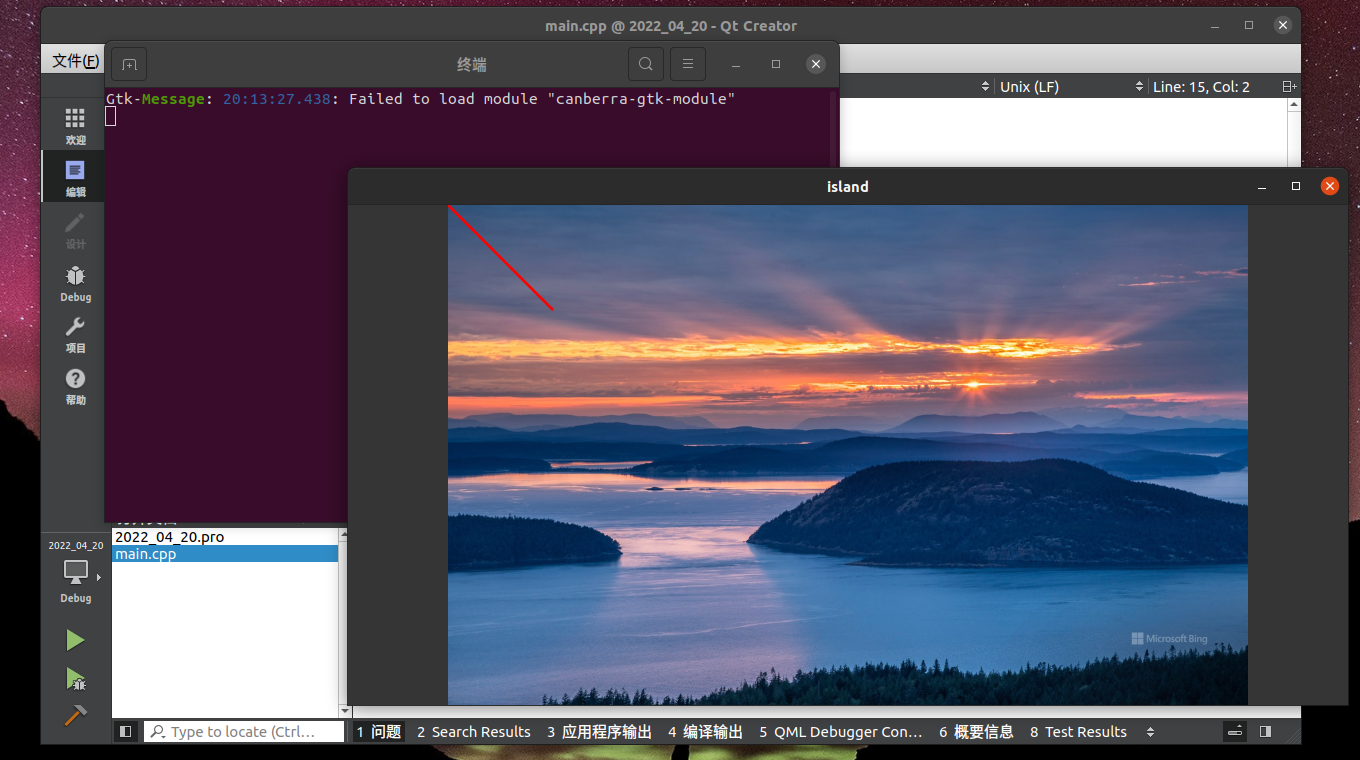Close the island image window
Image resolution: width=1360 pixels, height=760 pixels.
tap(1329, 186)
